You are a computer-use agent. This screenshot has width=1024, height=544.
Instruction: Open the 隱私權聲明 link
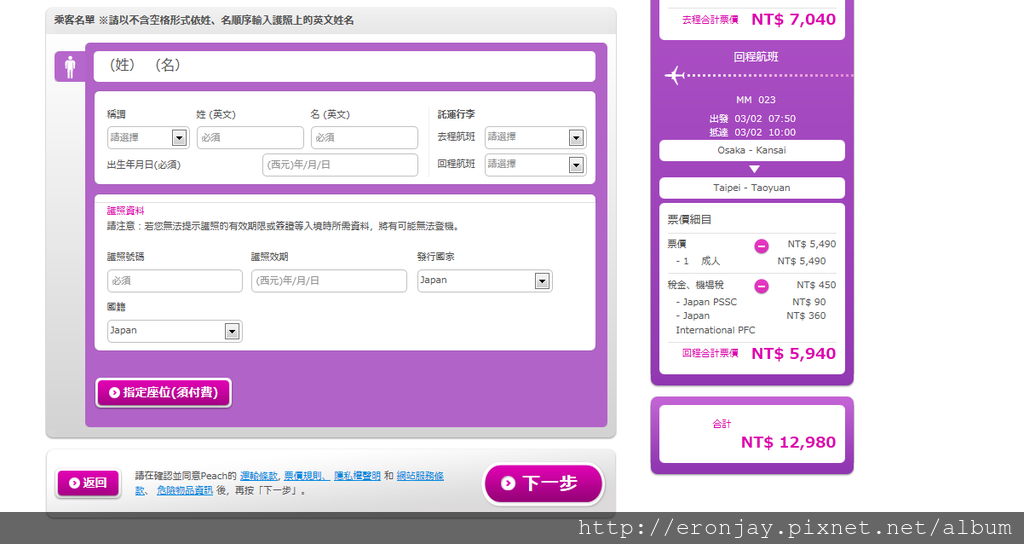[x=357, y=476]
